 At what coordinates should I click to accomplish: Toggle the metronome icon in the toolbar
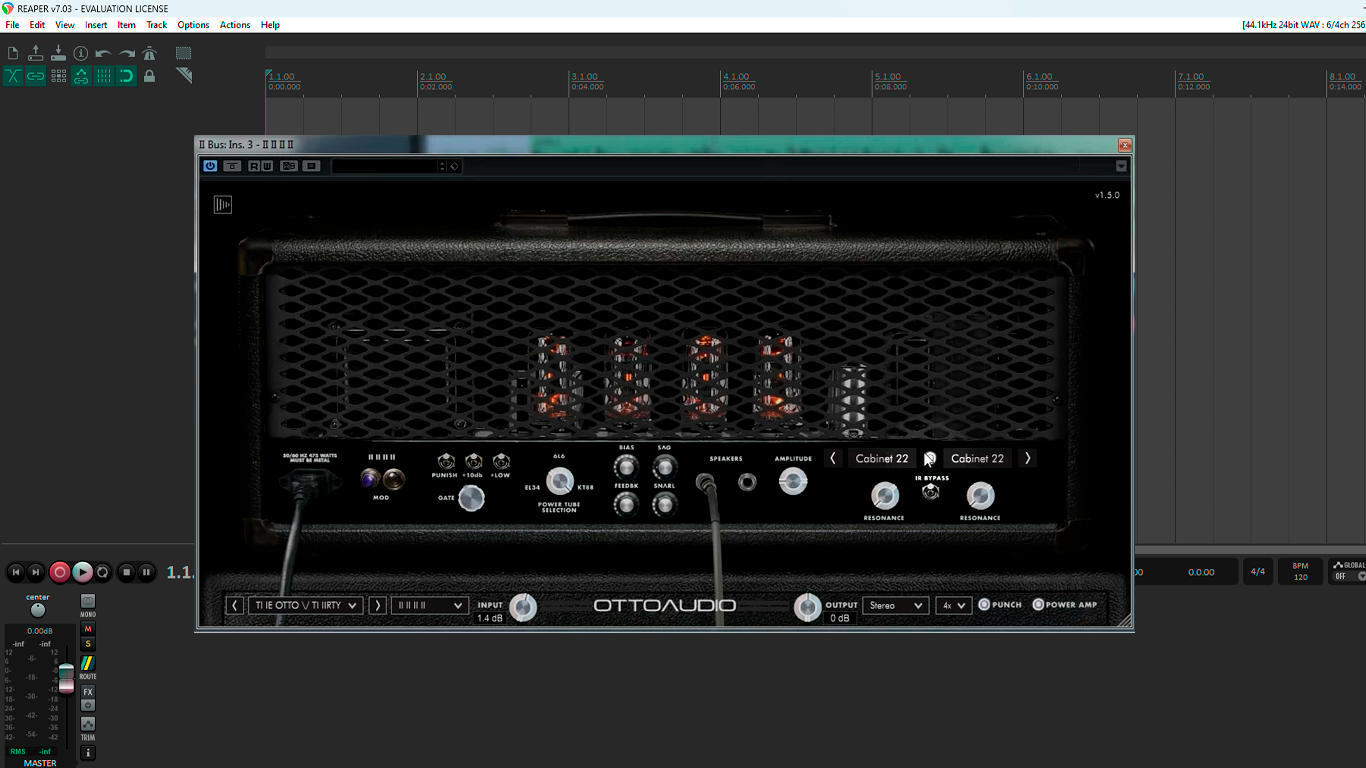[x=150, y=53]
